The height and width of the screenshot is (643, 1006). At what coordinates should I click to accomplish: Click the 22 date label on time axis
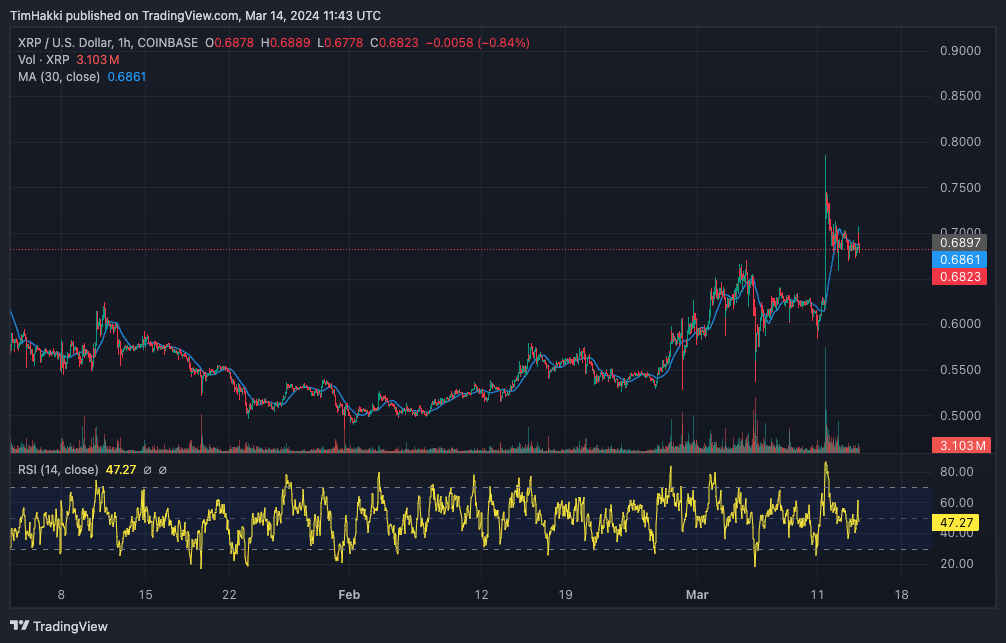point(229,595)
